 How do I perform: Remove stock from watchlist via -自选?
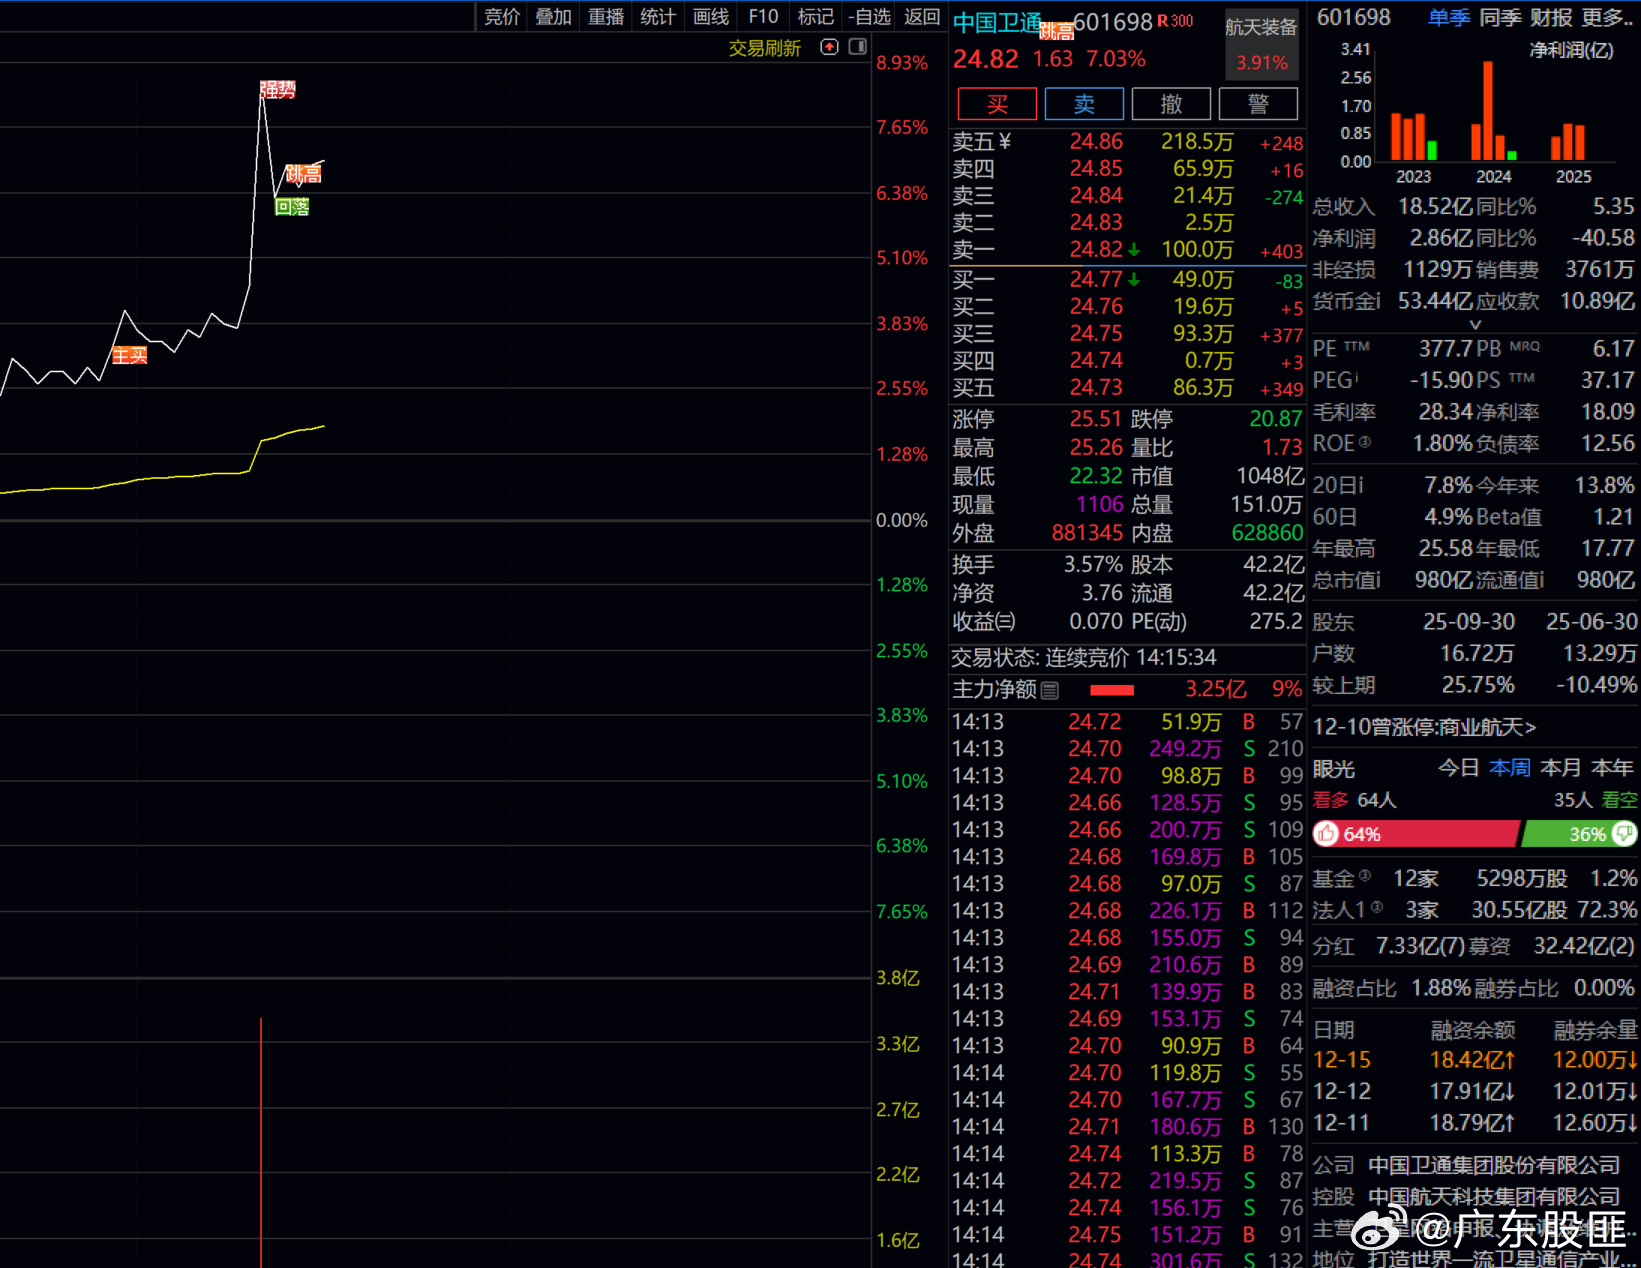click(868, 16)
